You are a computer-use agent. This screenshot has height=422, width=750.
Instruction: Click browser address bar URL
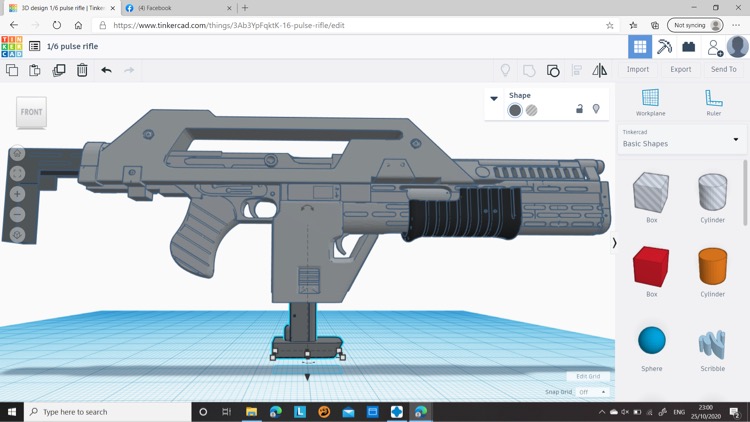(x=229, y=25)
